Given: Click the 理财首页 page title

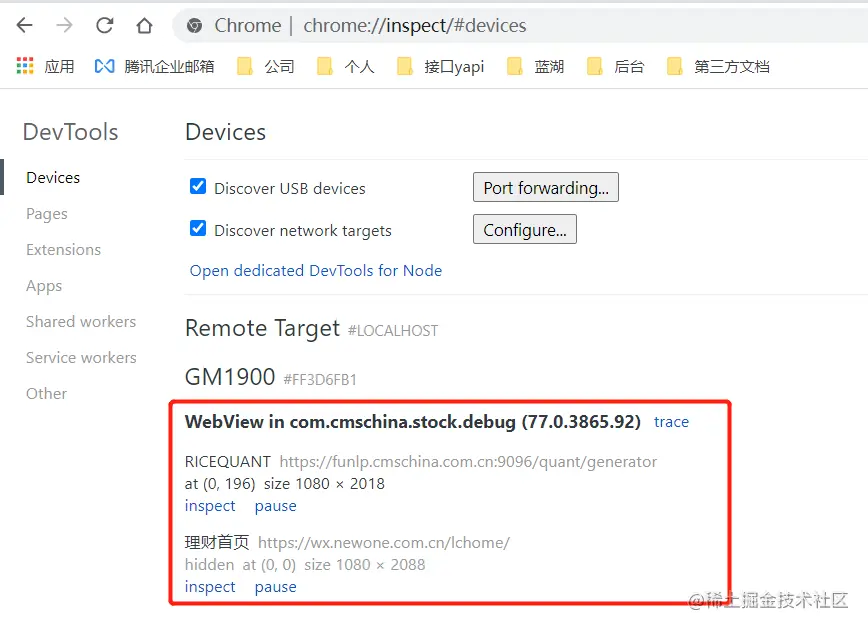Looking at the screenshot, I should [217, 543].
